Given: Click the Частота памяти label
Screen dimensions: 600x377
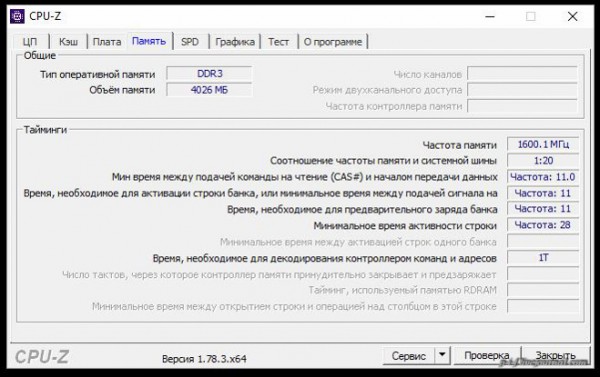Looking at the screenshot, I should point(460,145).
